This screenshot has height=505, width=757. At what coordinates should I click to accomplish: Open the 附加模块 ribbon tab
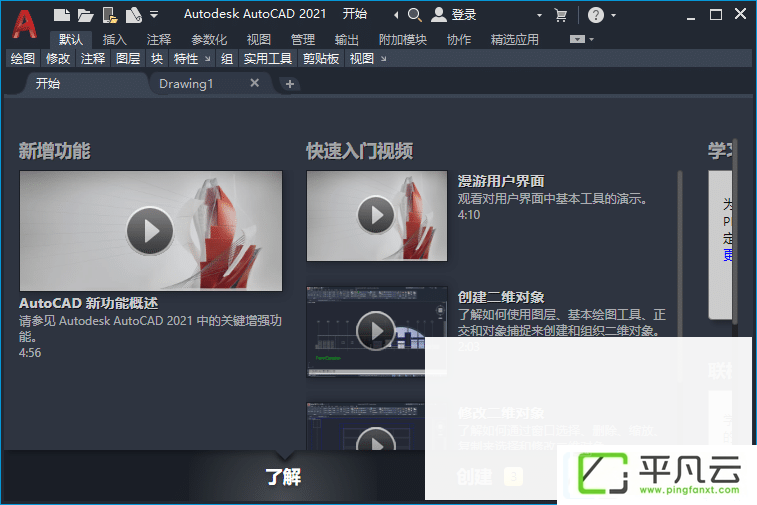tap(403, 40)
